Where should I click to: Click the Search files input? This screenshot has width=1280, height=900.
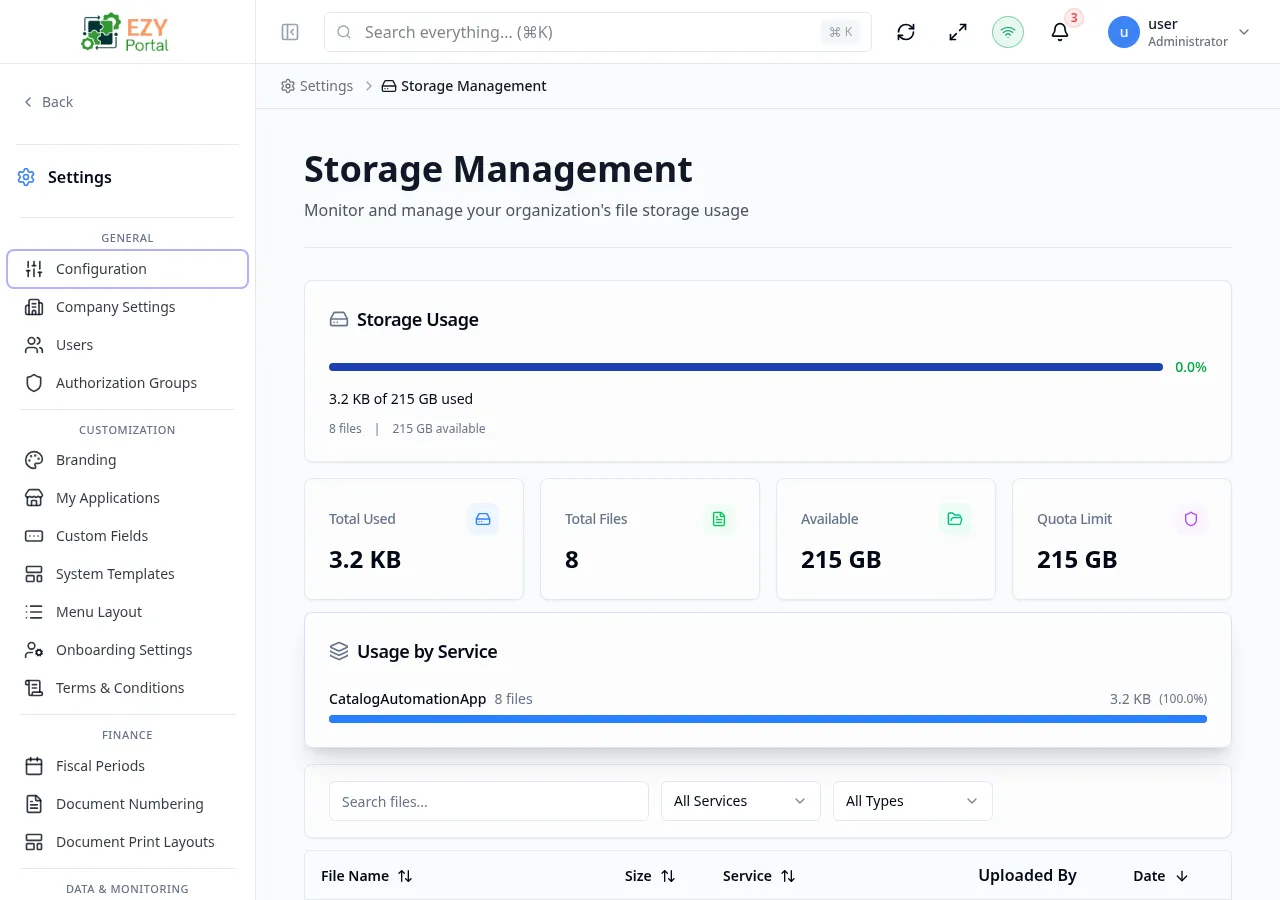point(489,801)
